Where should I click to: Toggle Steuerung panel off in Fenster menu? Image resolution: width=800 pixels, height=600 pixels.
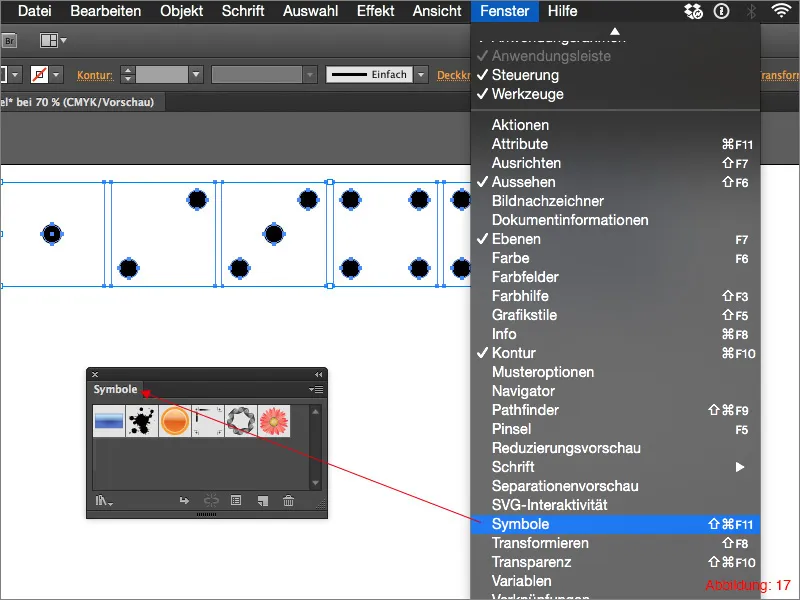click(615, 75)
